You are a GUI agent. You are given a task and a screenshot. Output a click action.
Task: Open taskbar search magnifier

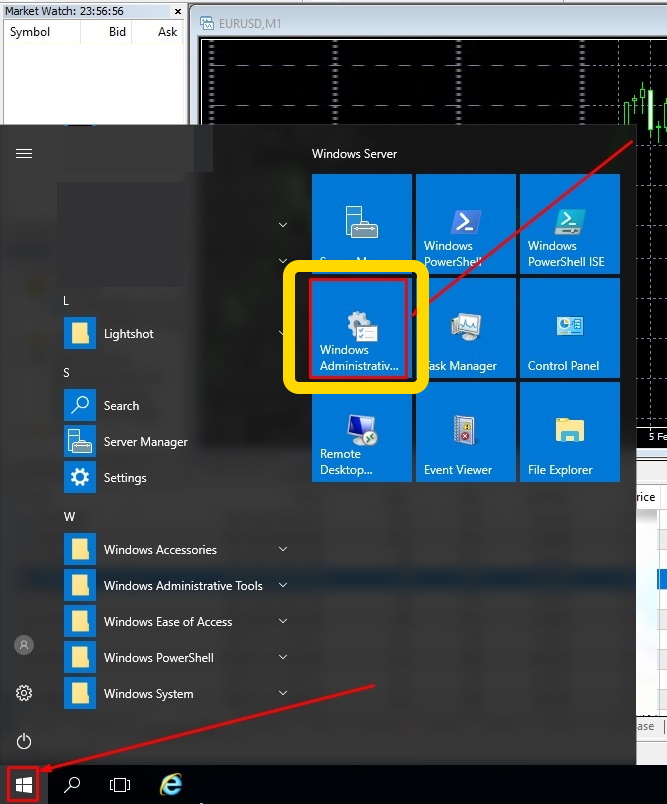[72, 785]
